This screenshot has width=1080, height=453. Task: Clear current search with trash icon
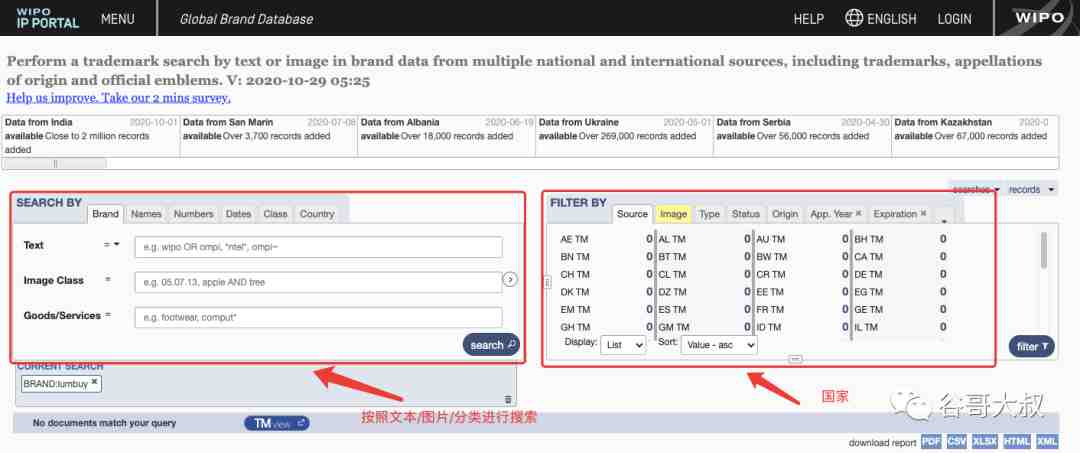pos(508,399)
